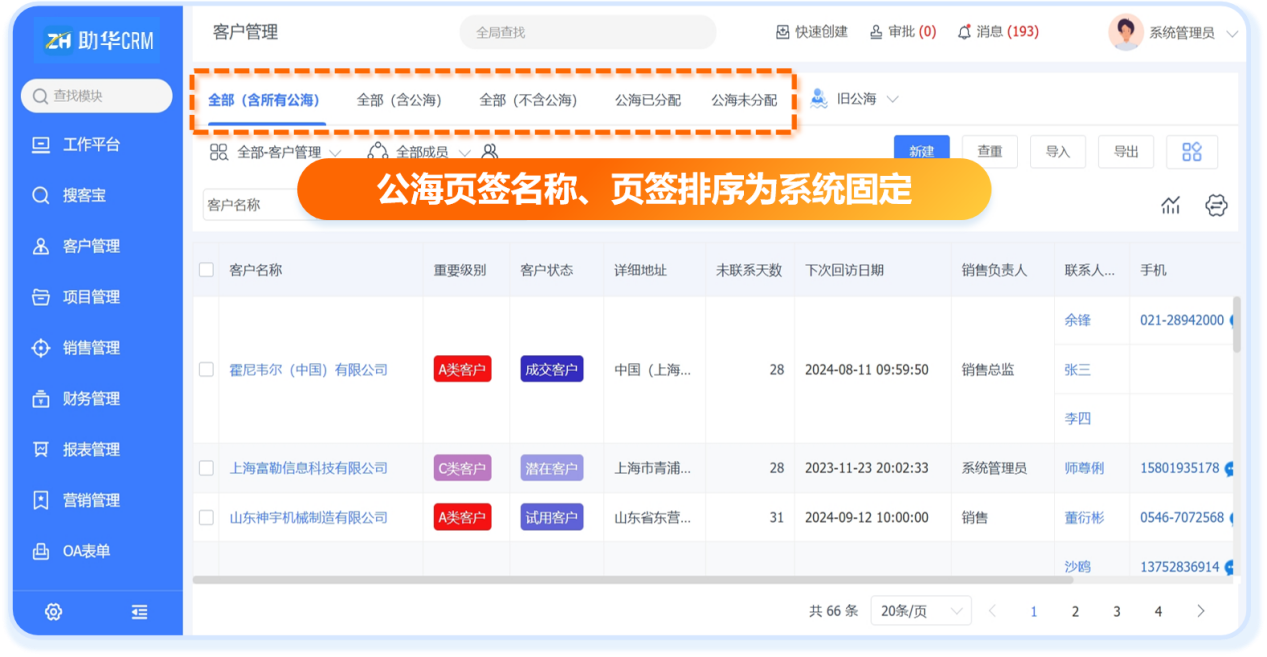Image resolution: width=1267 pixels, height=657 pixels.
Task: Toggle the select-all checkbox in table header
Action: [x=206, y=270]
